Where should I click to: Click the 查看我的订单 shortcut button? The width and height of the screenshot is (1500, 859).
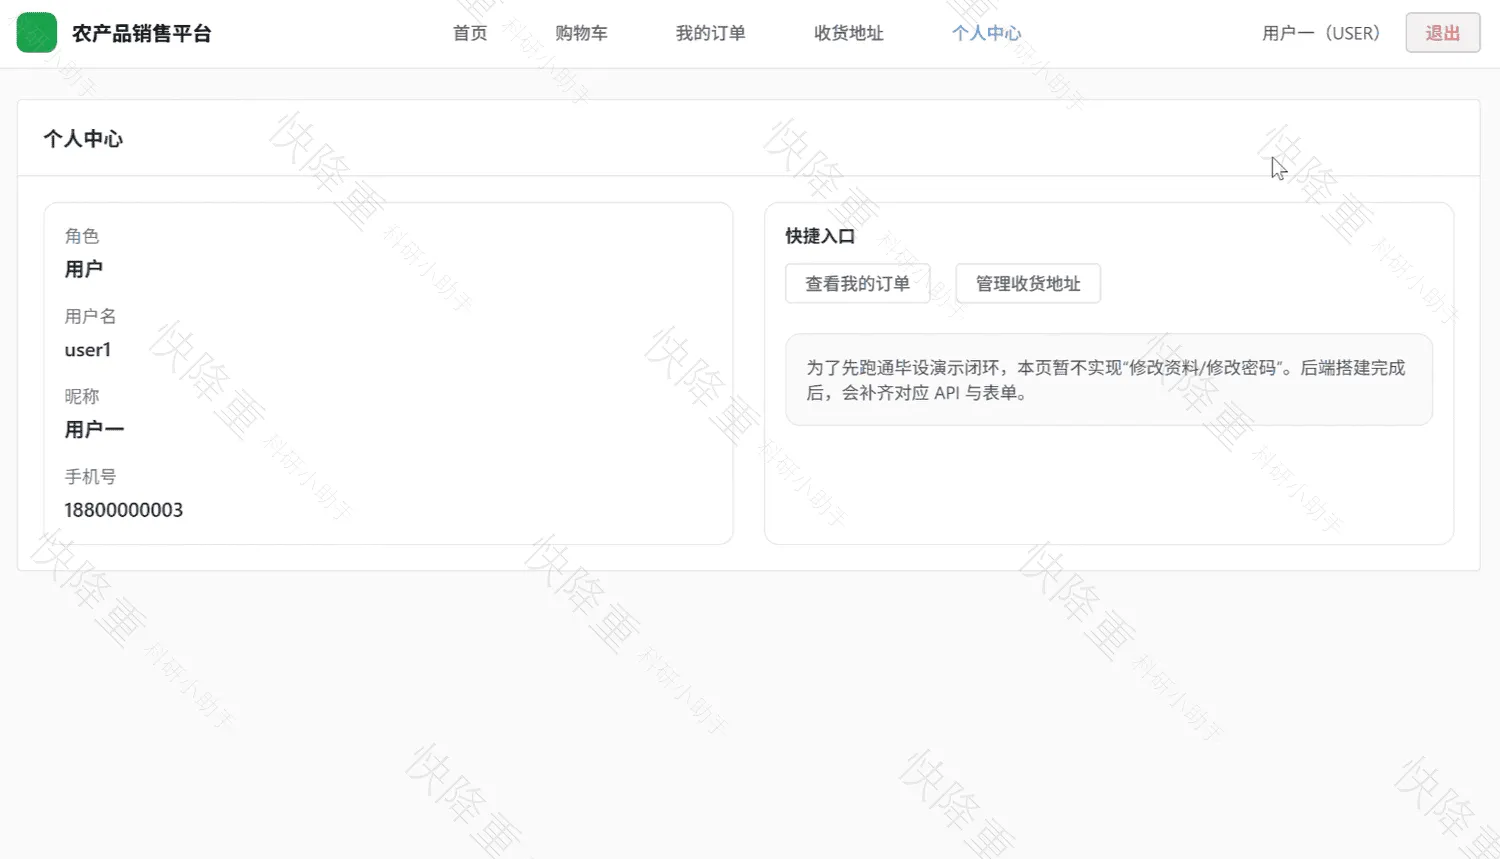pos(858,284)
